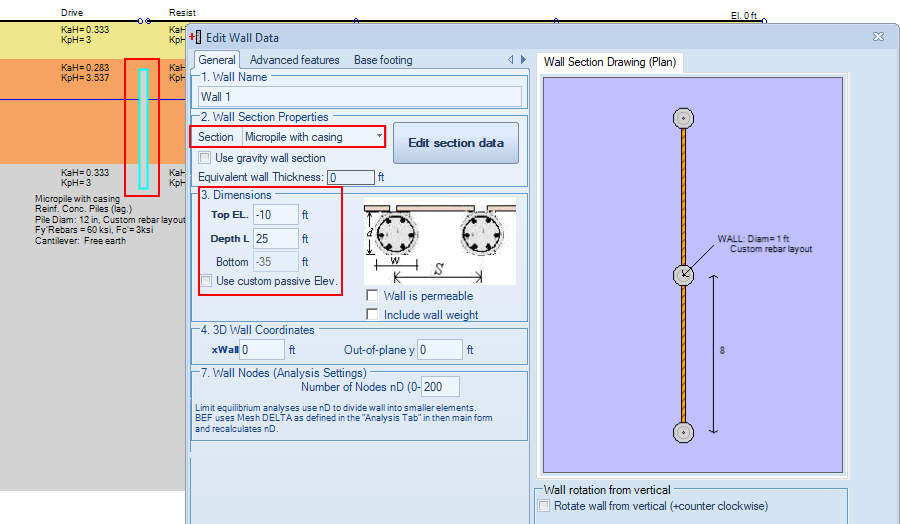Click the Edit Wall Data title icon
Screen dimensions: 900x524
click(196, 38)
